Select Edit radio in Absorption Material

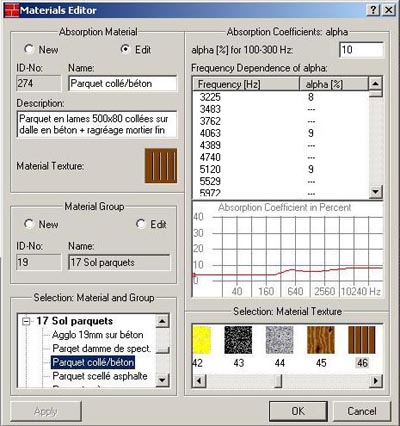click(x=125, y=49)
